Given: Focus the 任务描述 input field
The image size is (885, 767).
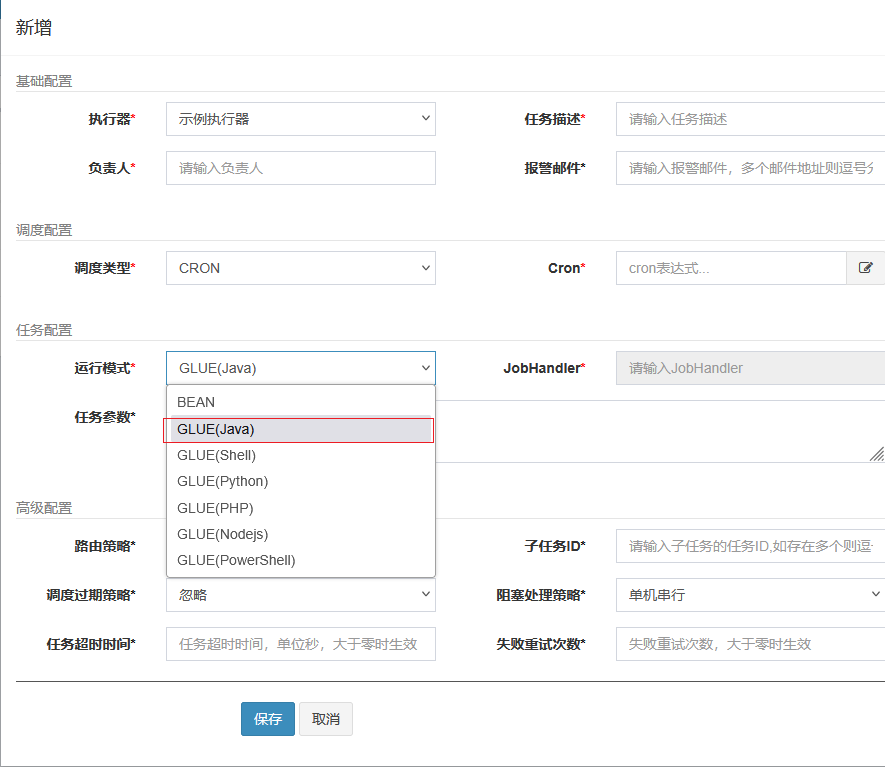Looking at the screenshot, I should tap(751, 119).
